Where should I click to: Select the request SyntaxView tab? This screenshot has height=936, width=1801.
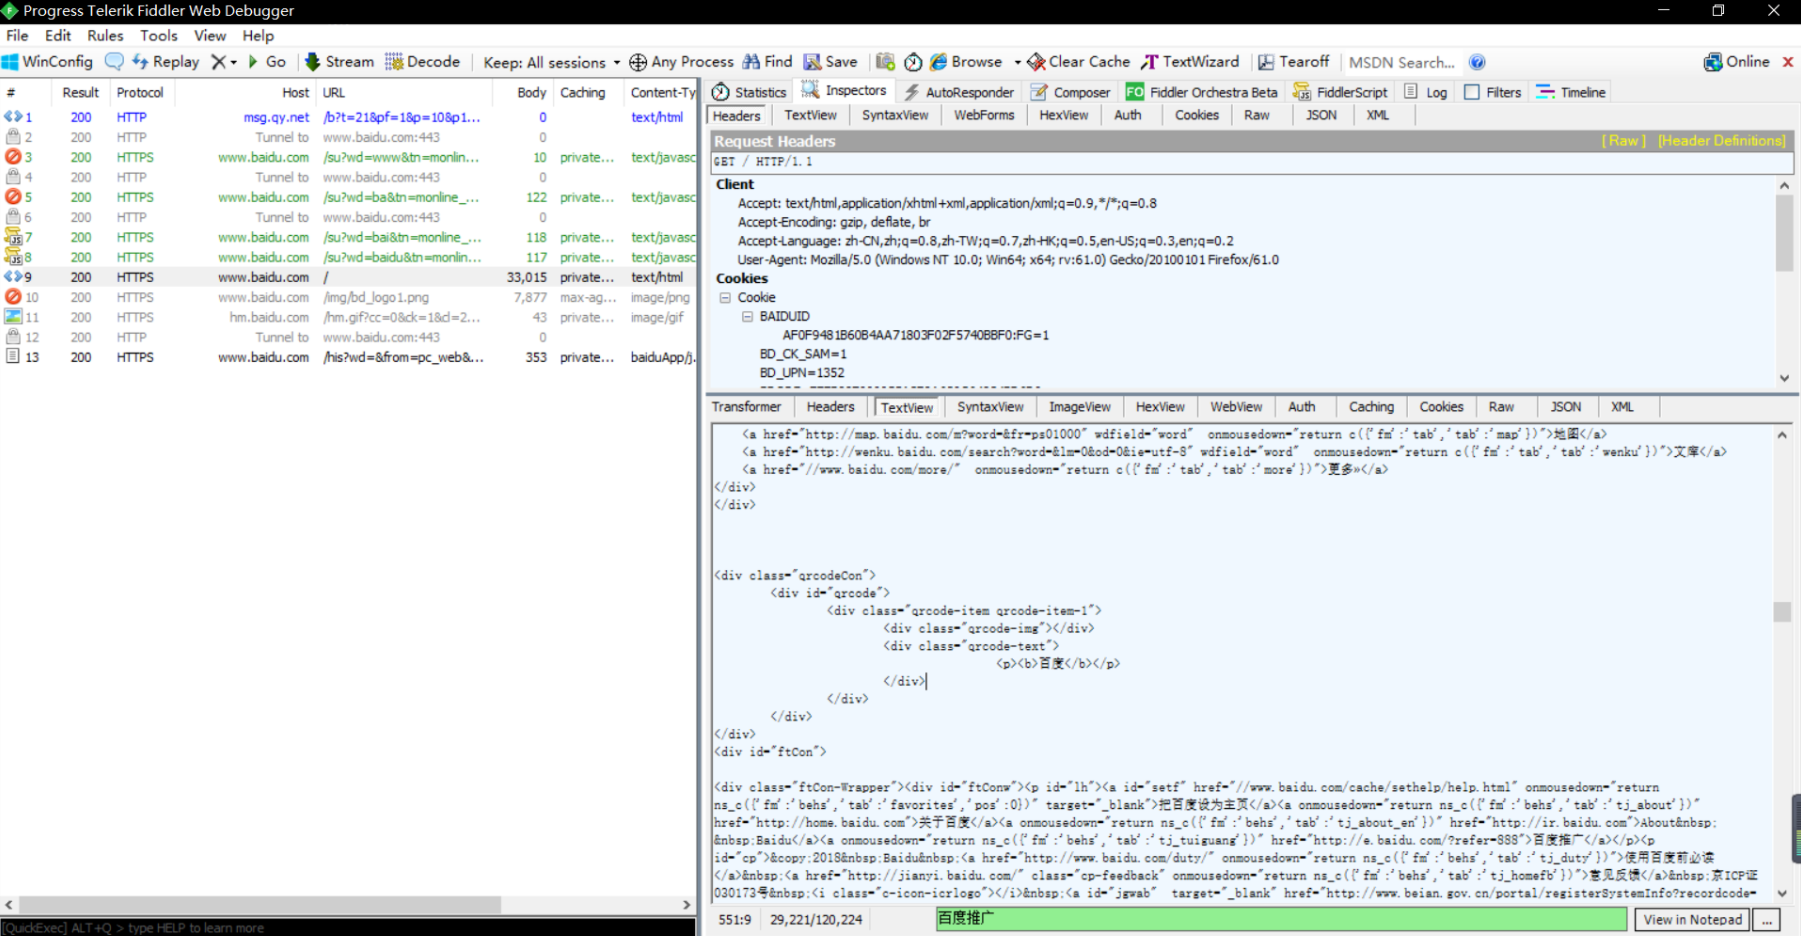point(895,115)
